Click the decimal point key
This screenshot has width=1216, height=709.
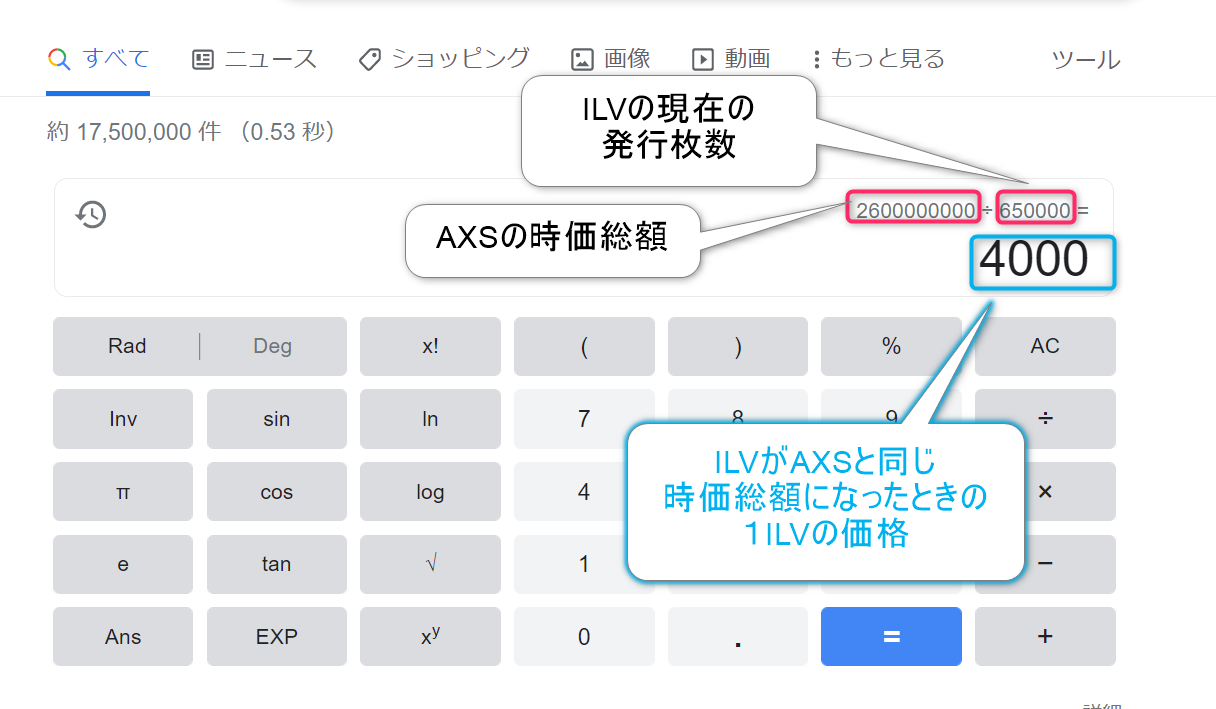pos(738,637)
